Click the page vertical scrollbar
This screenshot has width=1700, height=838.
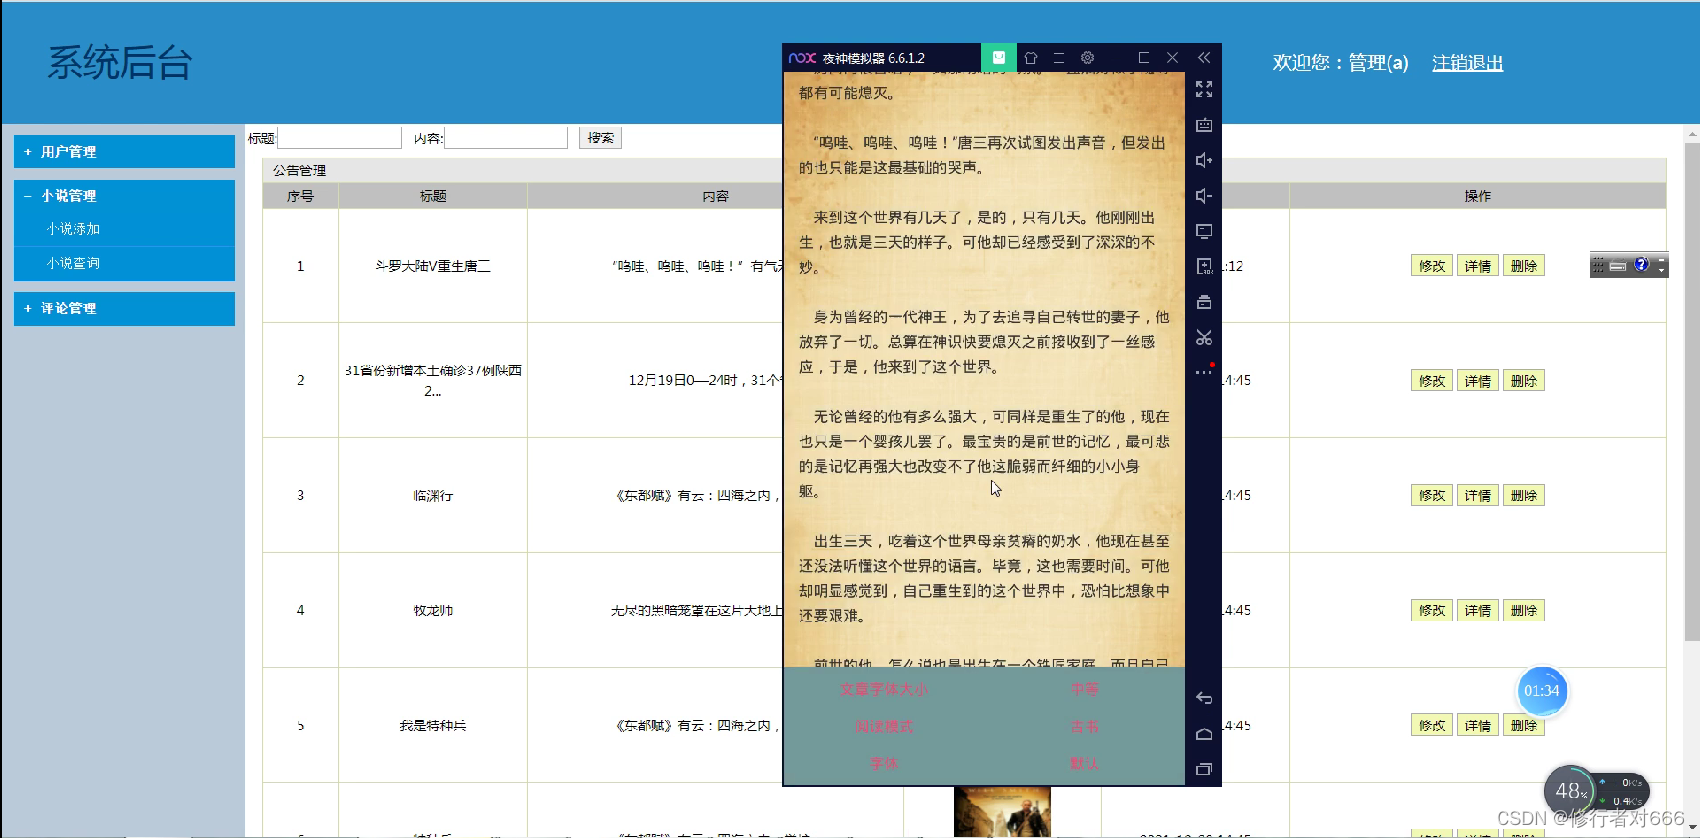point(1692,390)
